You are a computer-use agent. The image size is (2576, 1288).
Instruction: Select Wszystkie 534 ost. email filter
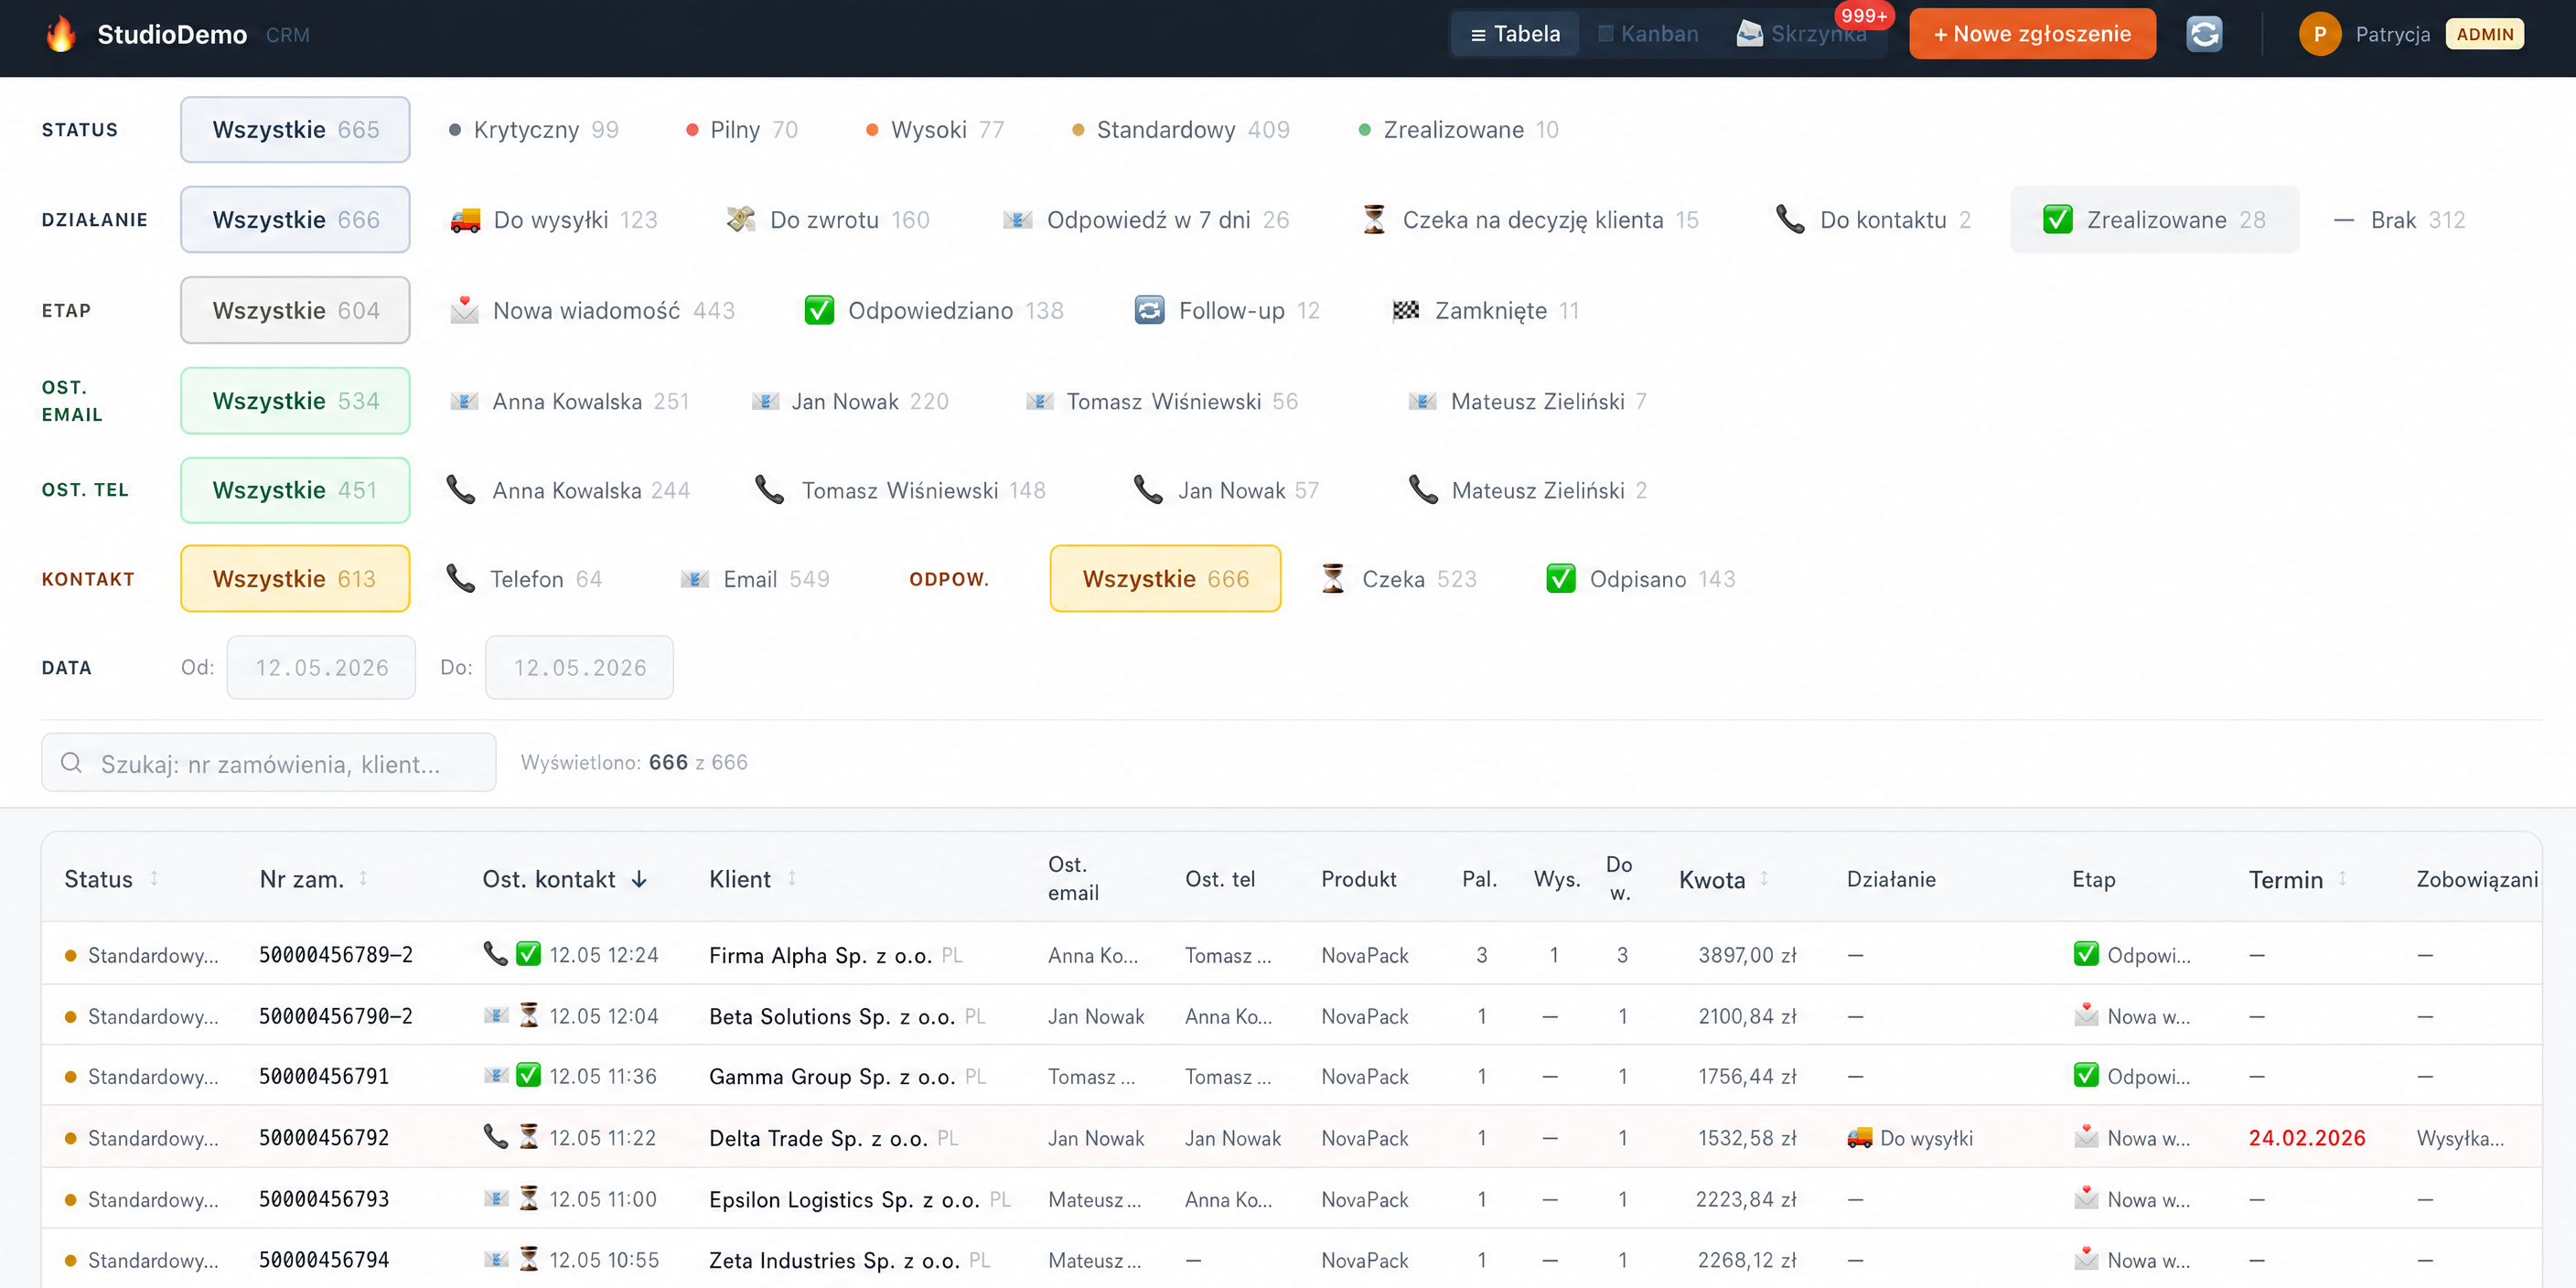pos(295,400)
